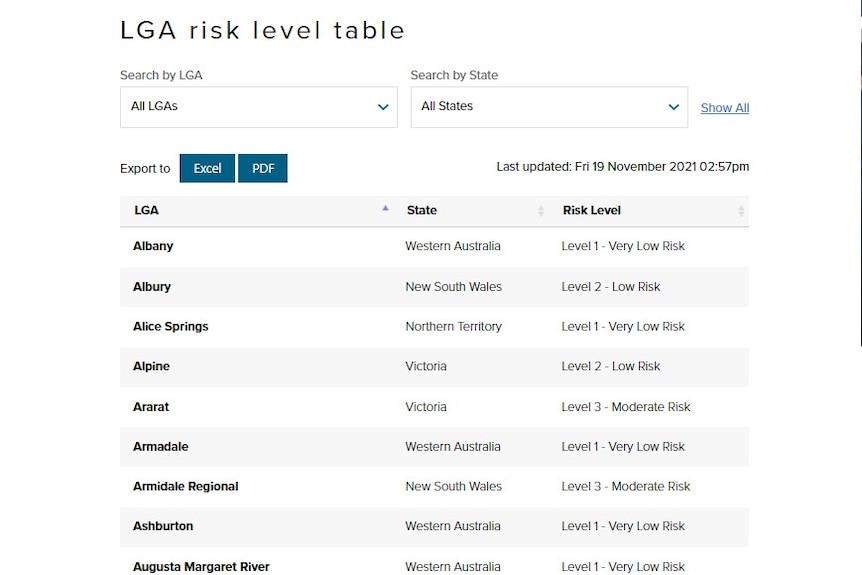Select the Ararat LGA name
The height and width of the screenshot is (575, 862).
pyautogui.click(x=151, y=407)
